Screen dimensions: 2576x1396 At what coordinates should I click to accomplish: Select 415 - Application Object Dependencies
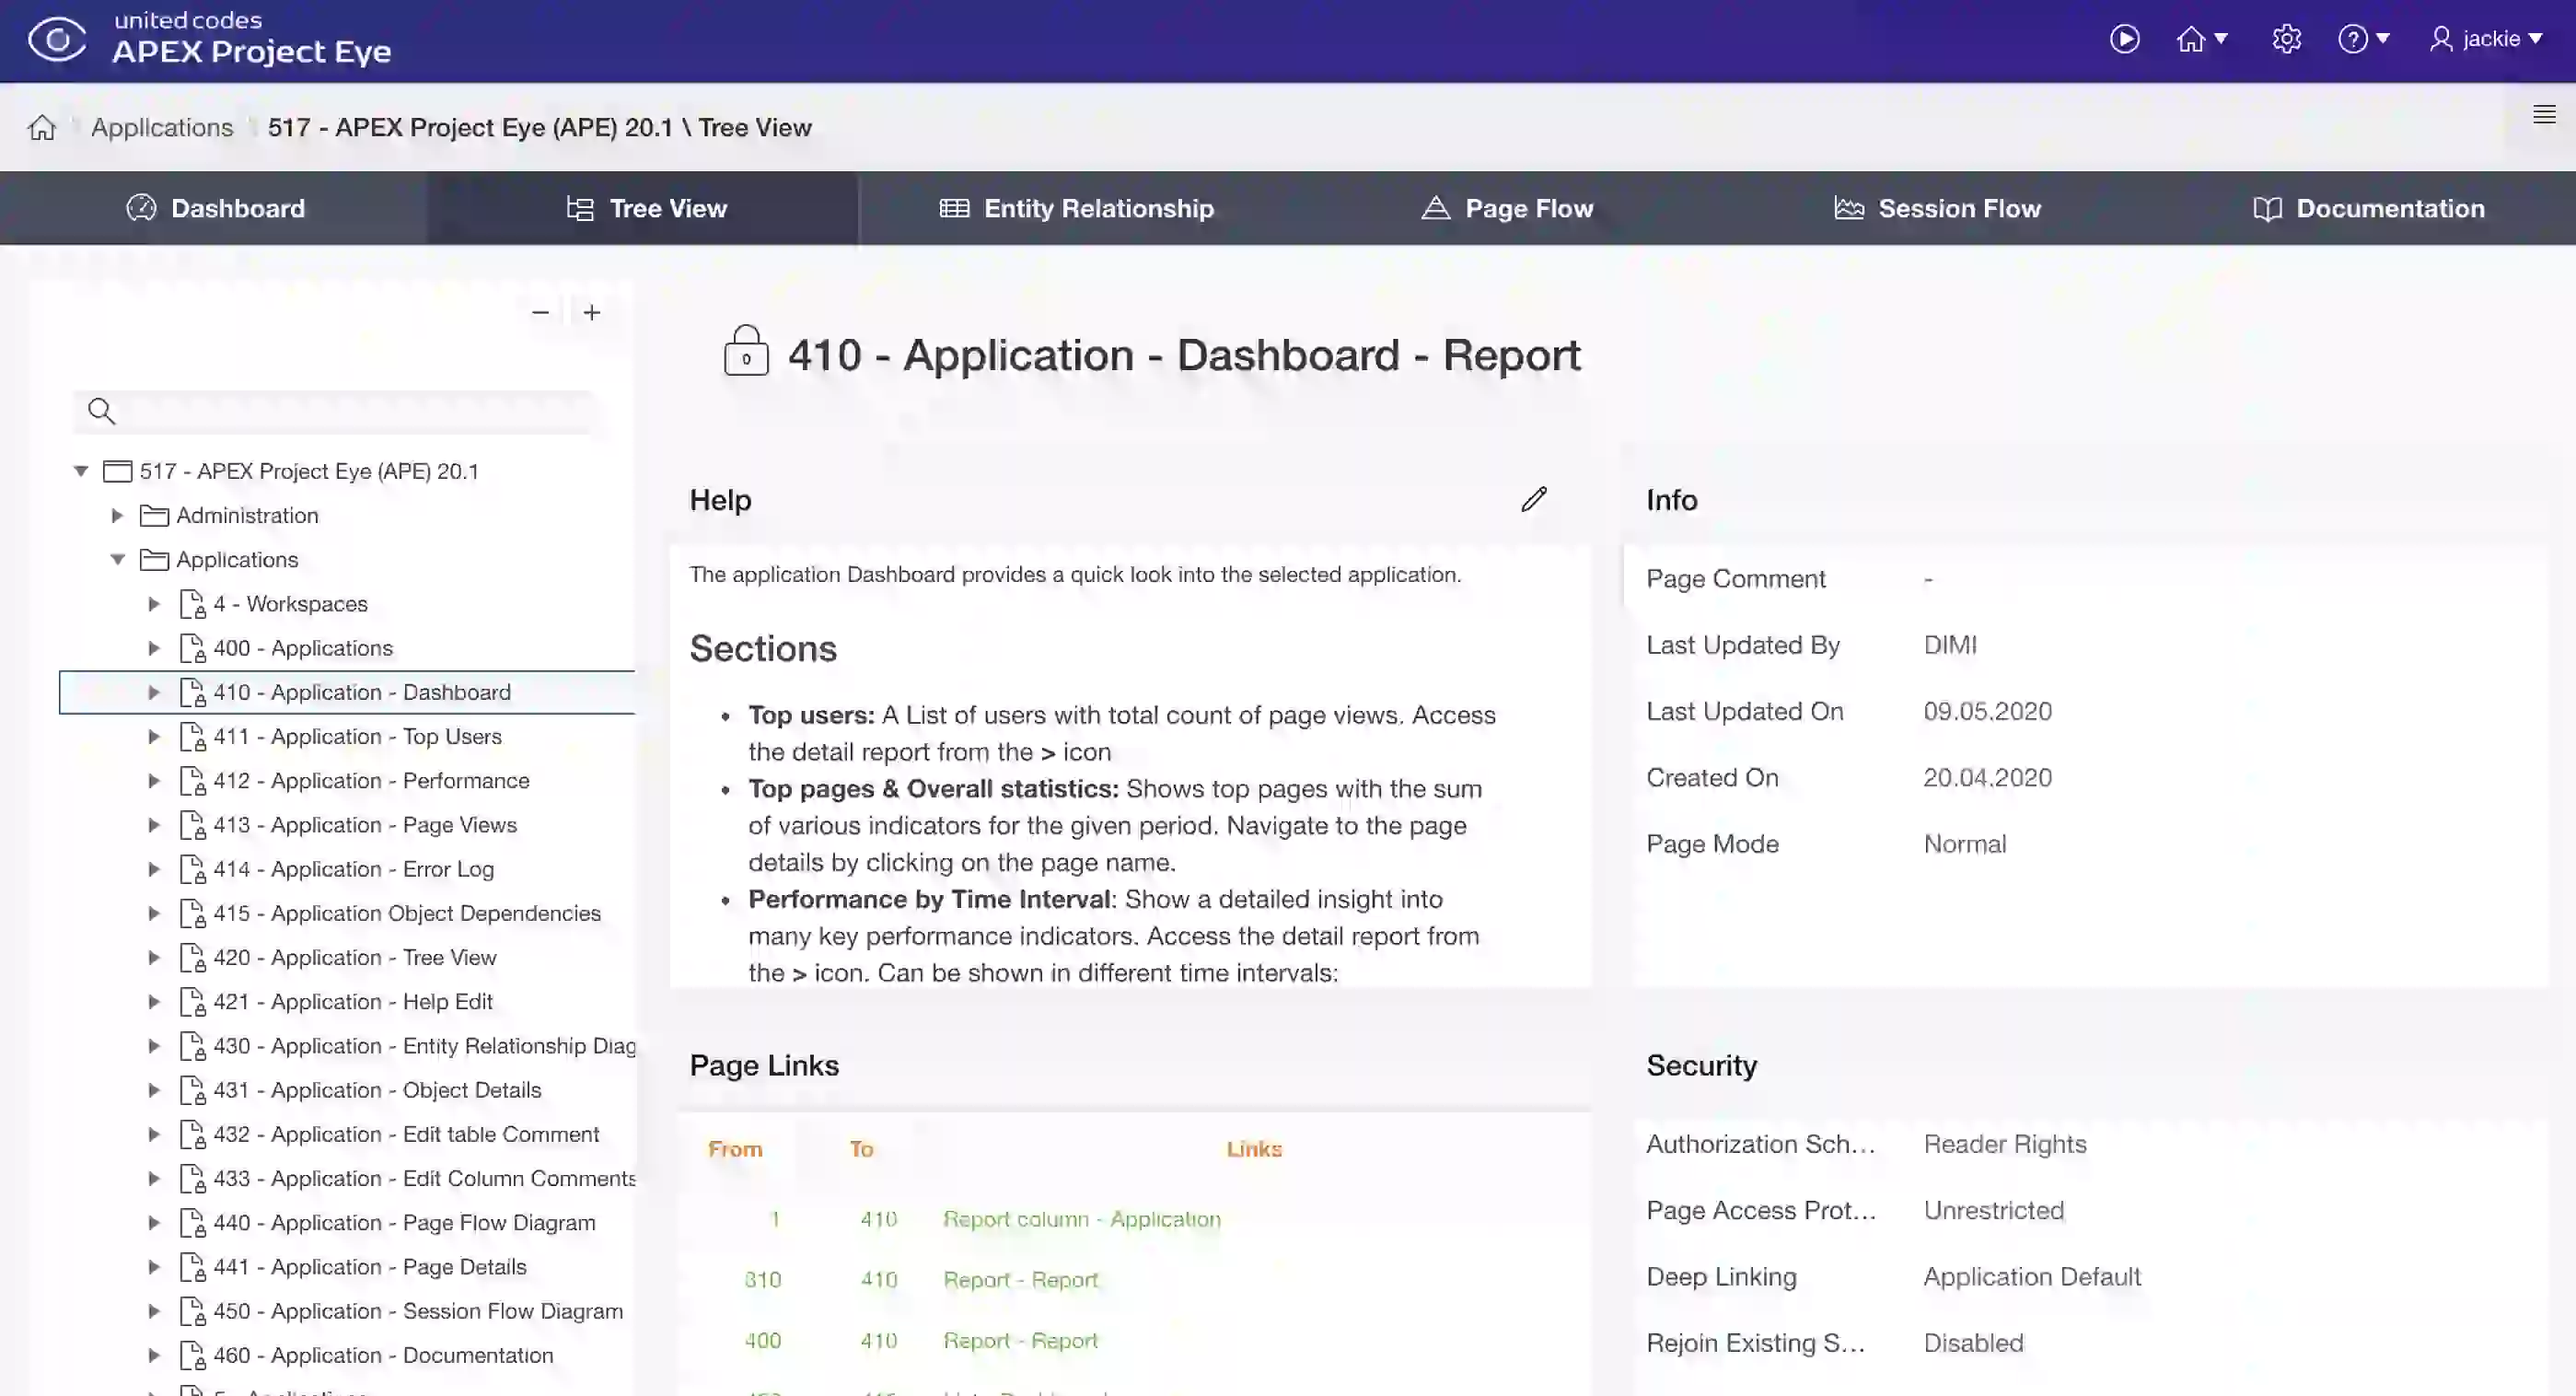[x=407, y=913]
